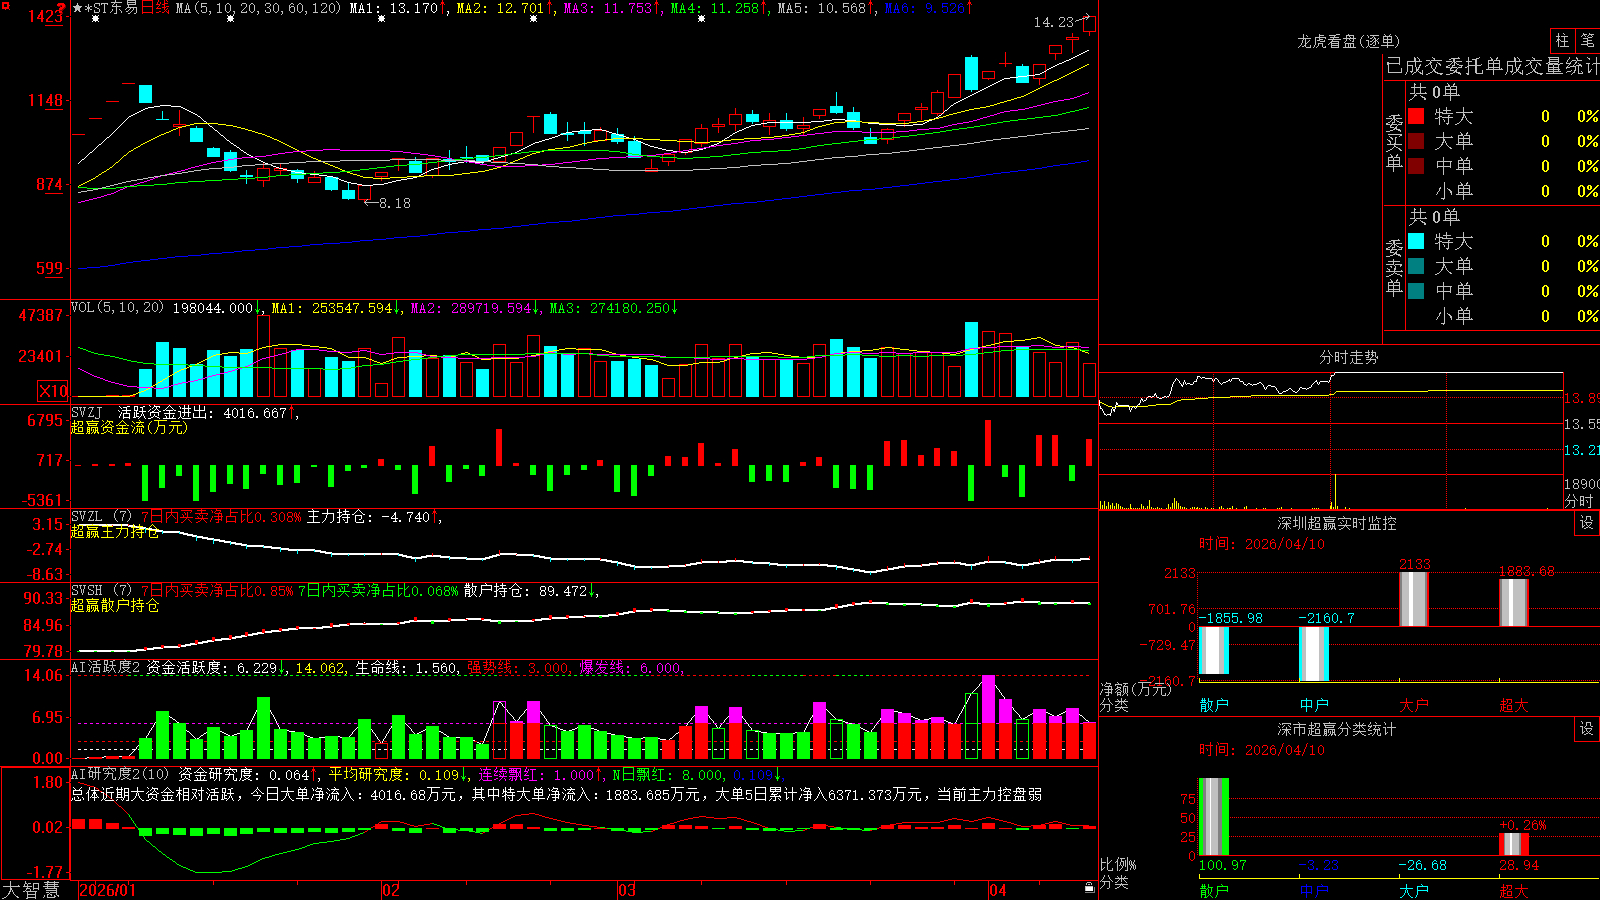The width and height of the screenshot is (1600, 900).
Task: Click the 深市超赢分类统计 panel title
Action: click(x=1336, y=729)
